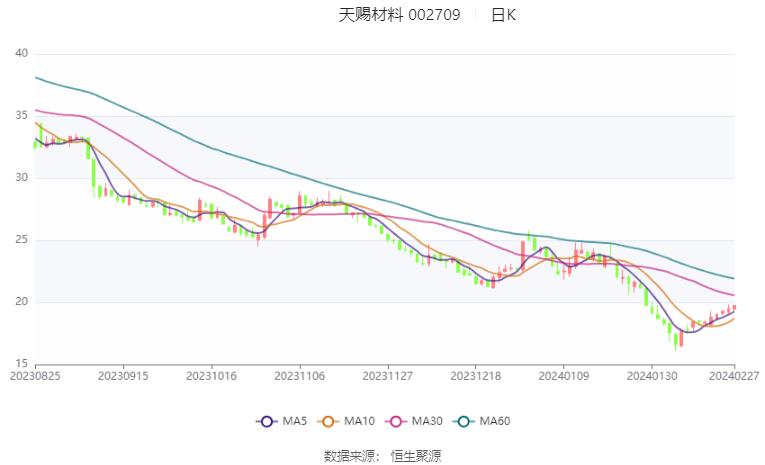This screenshot has width=765, height=465.
Task: Toggle the MA30 legend series
Action: [414, 421]
